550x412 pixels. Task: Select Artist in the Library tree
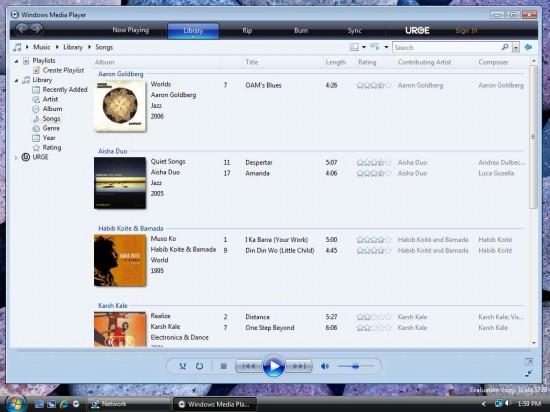pyautogui.click(x=50, y=99)
